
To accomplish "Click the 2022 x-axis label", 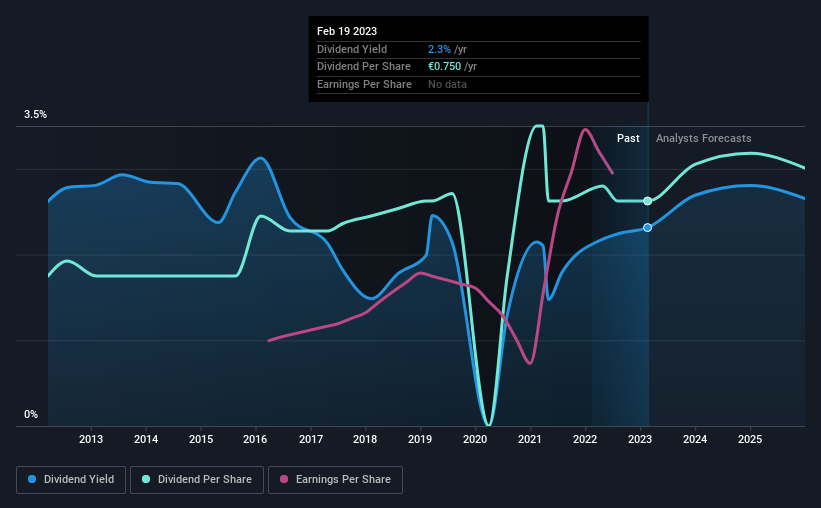I will [x=585, y=439].
